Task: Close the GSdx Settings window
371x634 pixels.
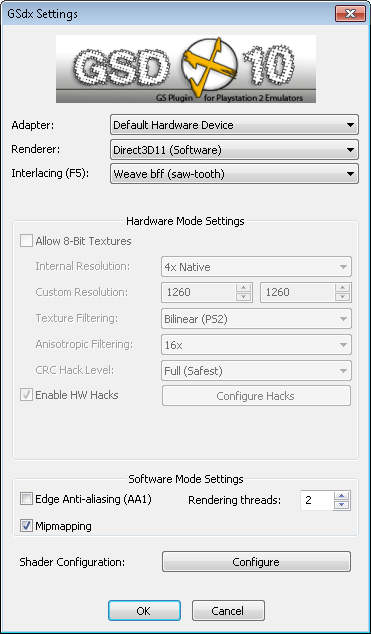Action: [350, 13]
